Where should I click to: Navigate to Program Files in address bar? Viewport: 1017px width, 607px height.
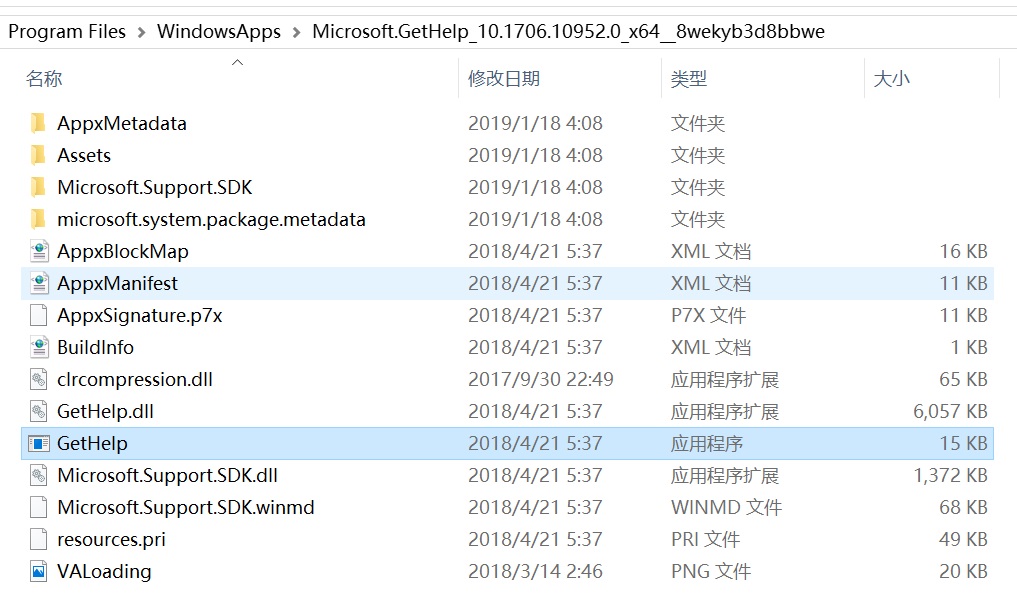tap(67, 31)
